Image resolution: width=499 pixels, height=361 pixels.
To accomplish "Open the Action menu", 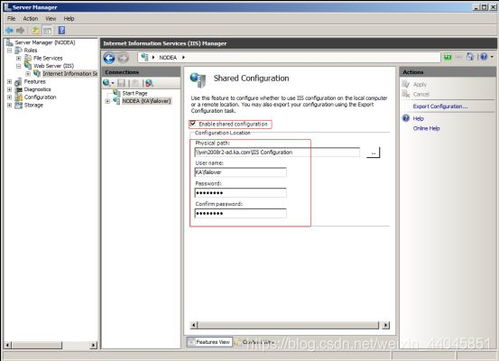I will (30, 19).
